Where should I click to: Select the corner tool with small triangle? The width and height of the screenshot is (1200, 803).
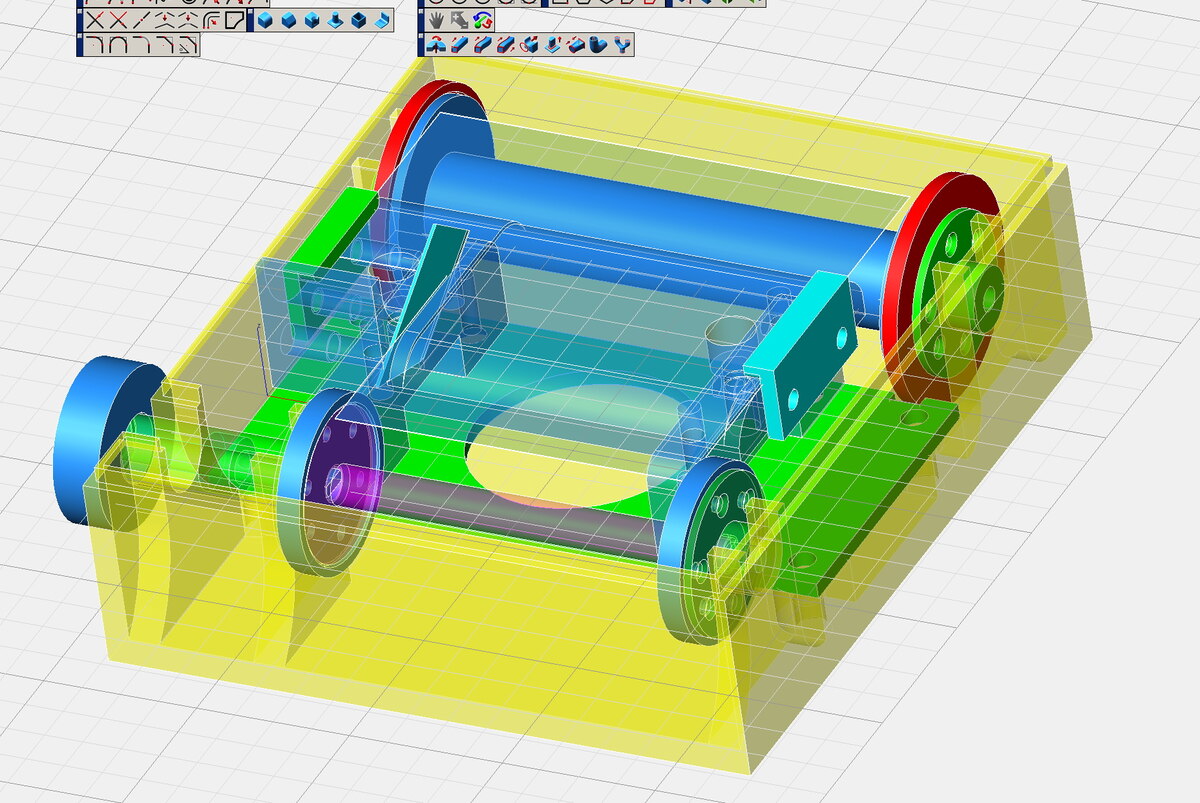pos(187,44)
